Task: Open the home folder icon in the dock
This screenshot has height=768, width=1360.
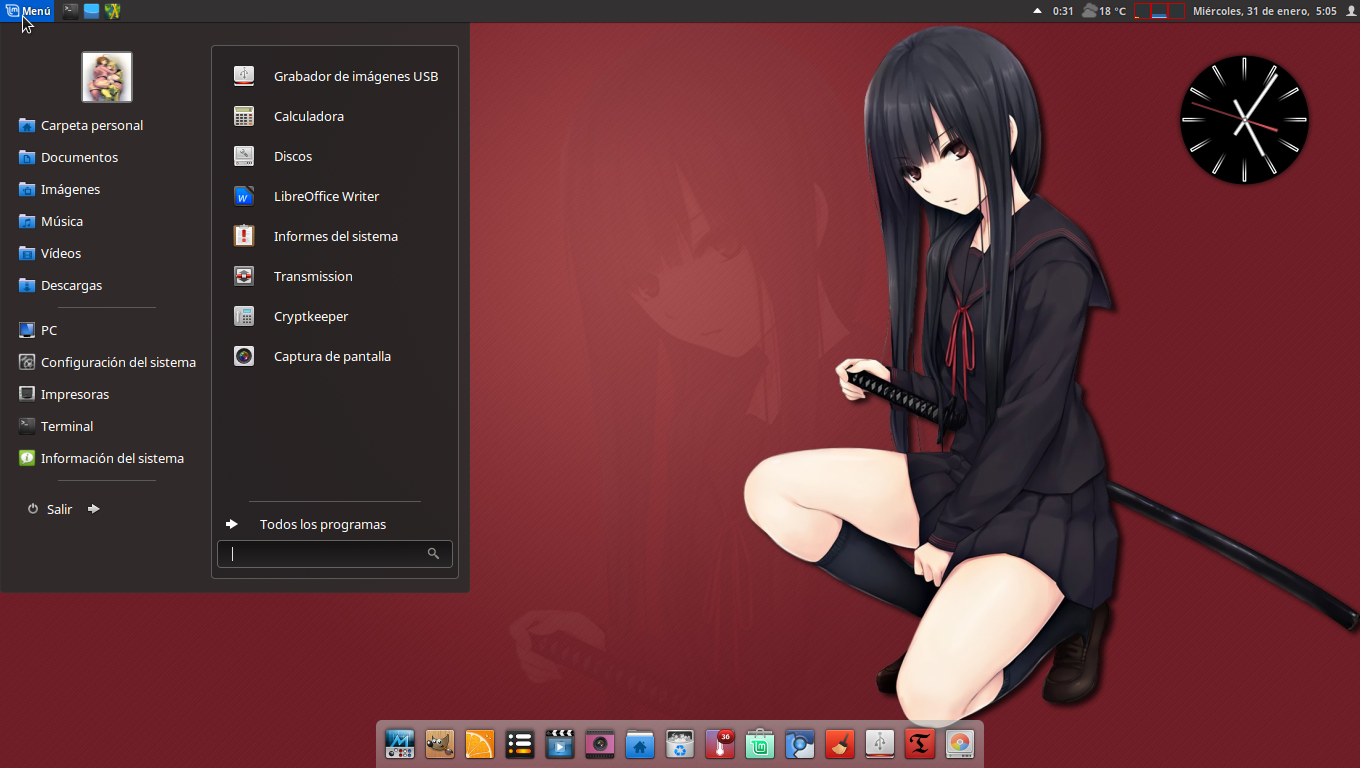Action: click(x=640, y=743)
